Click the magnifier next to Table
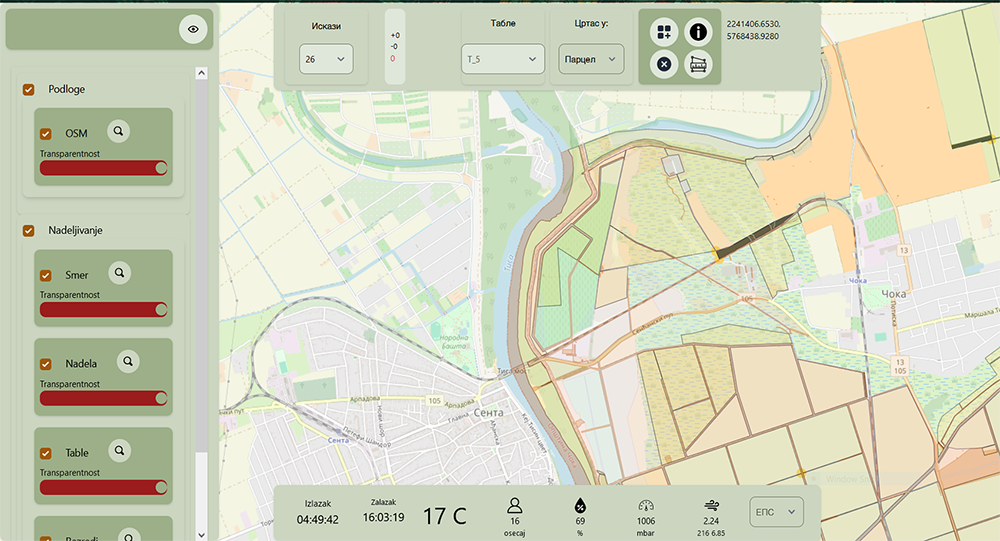Viewport: 1000px width, 541px height. (119, 450)
